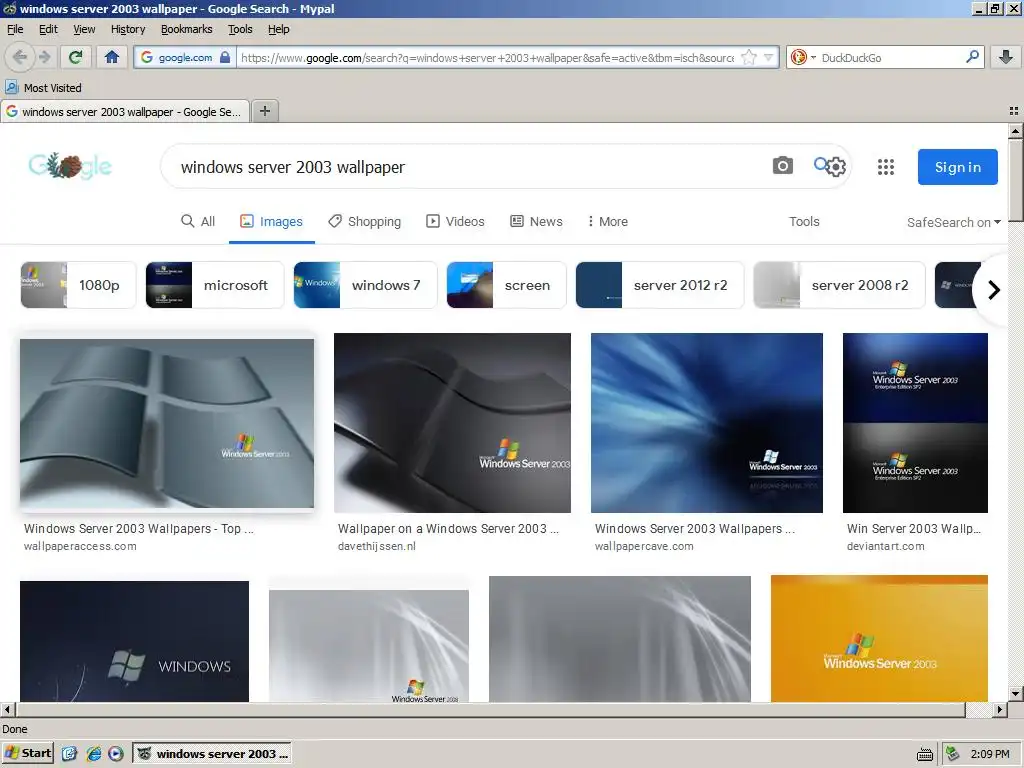The height and width of the screenshot is (768, 1024).
Task: Select the windows 7 filter chip
Action: [365, 285]
